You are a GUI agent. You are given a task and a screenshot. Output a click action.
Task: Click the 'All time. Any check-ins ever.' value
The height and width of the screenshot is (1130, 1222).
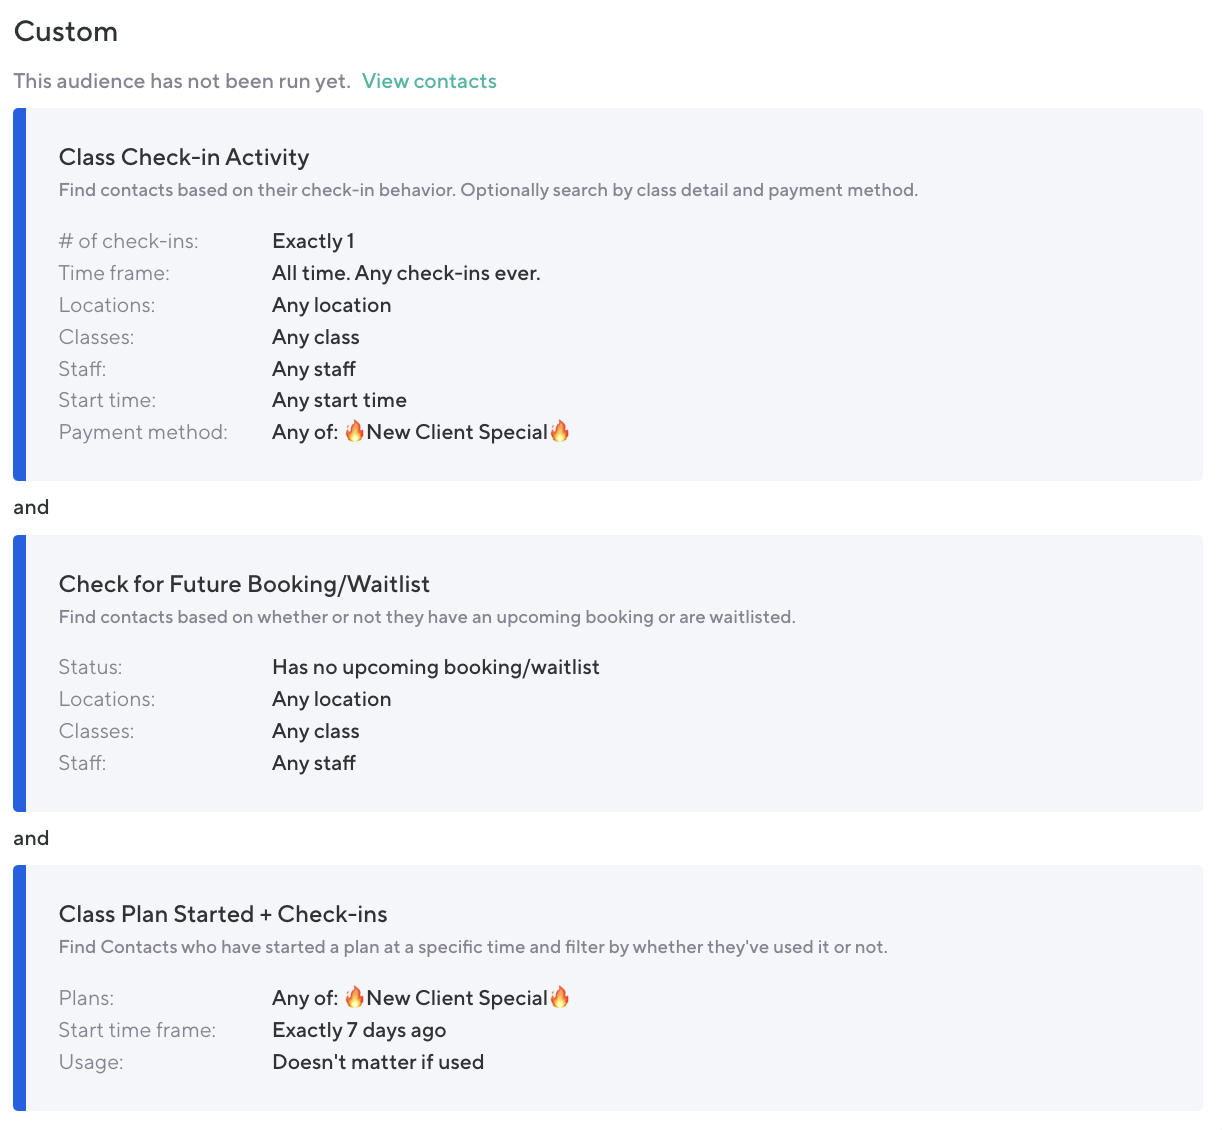coord(406,273)
